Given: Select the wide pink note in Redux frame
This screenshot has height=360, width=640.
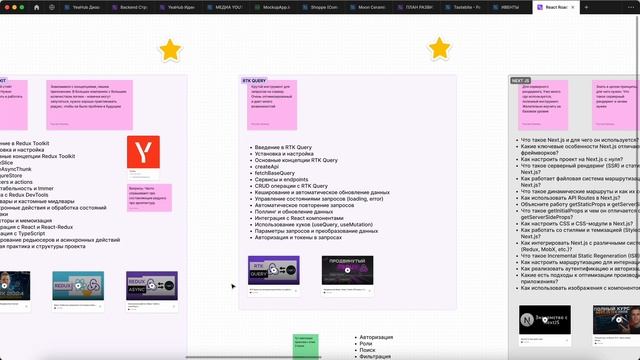Looking at the screenshot, I should tap(89, 105).
